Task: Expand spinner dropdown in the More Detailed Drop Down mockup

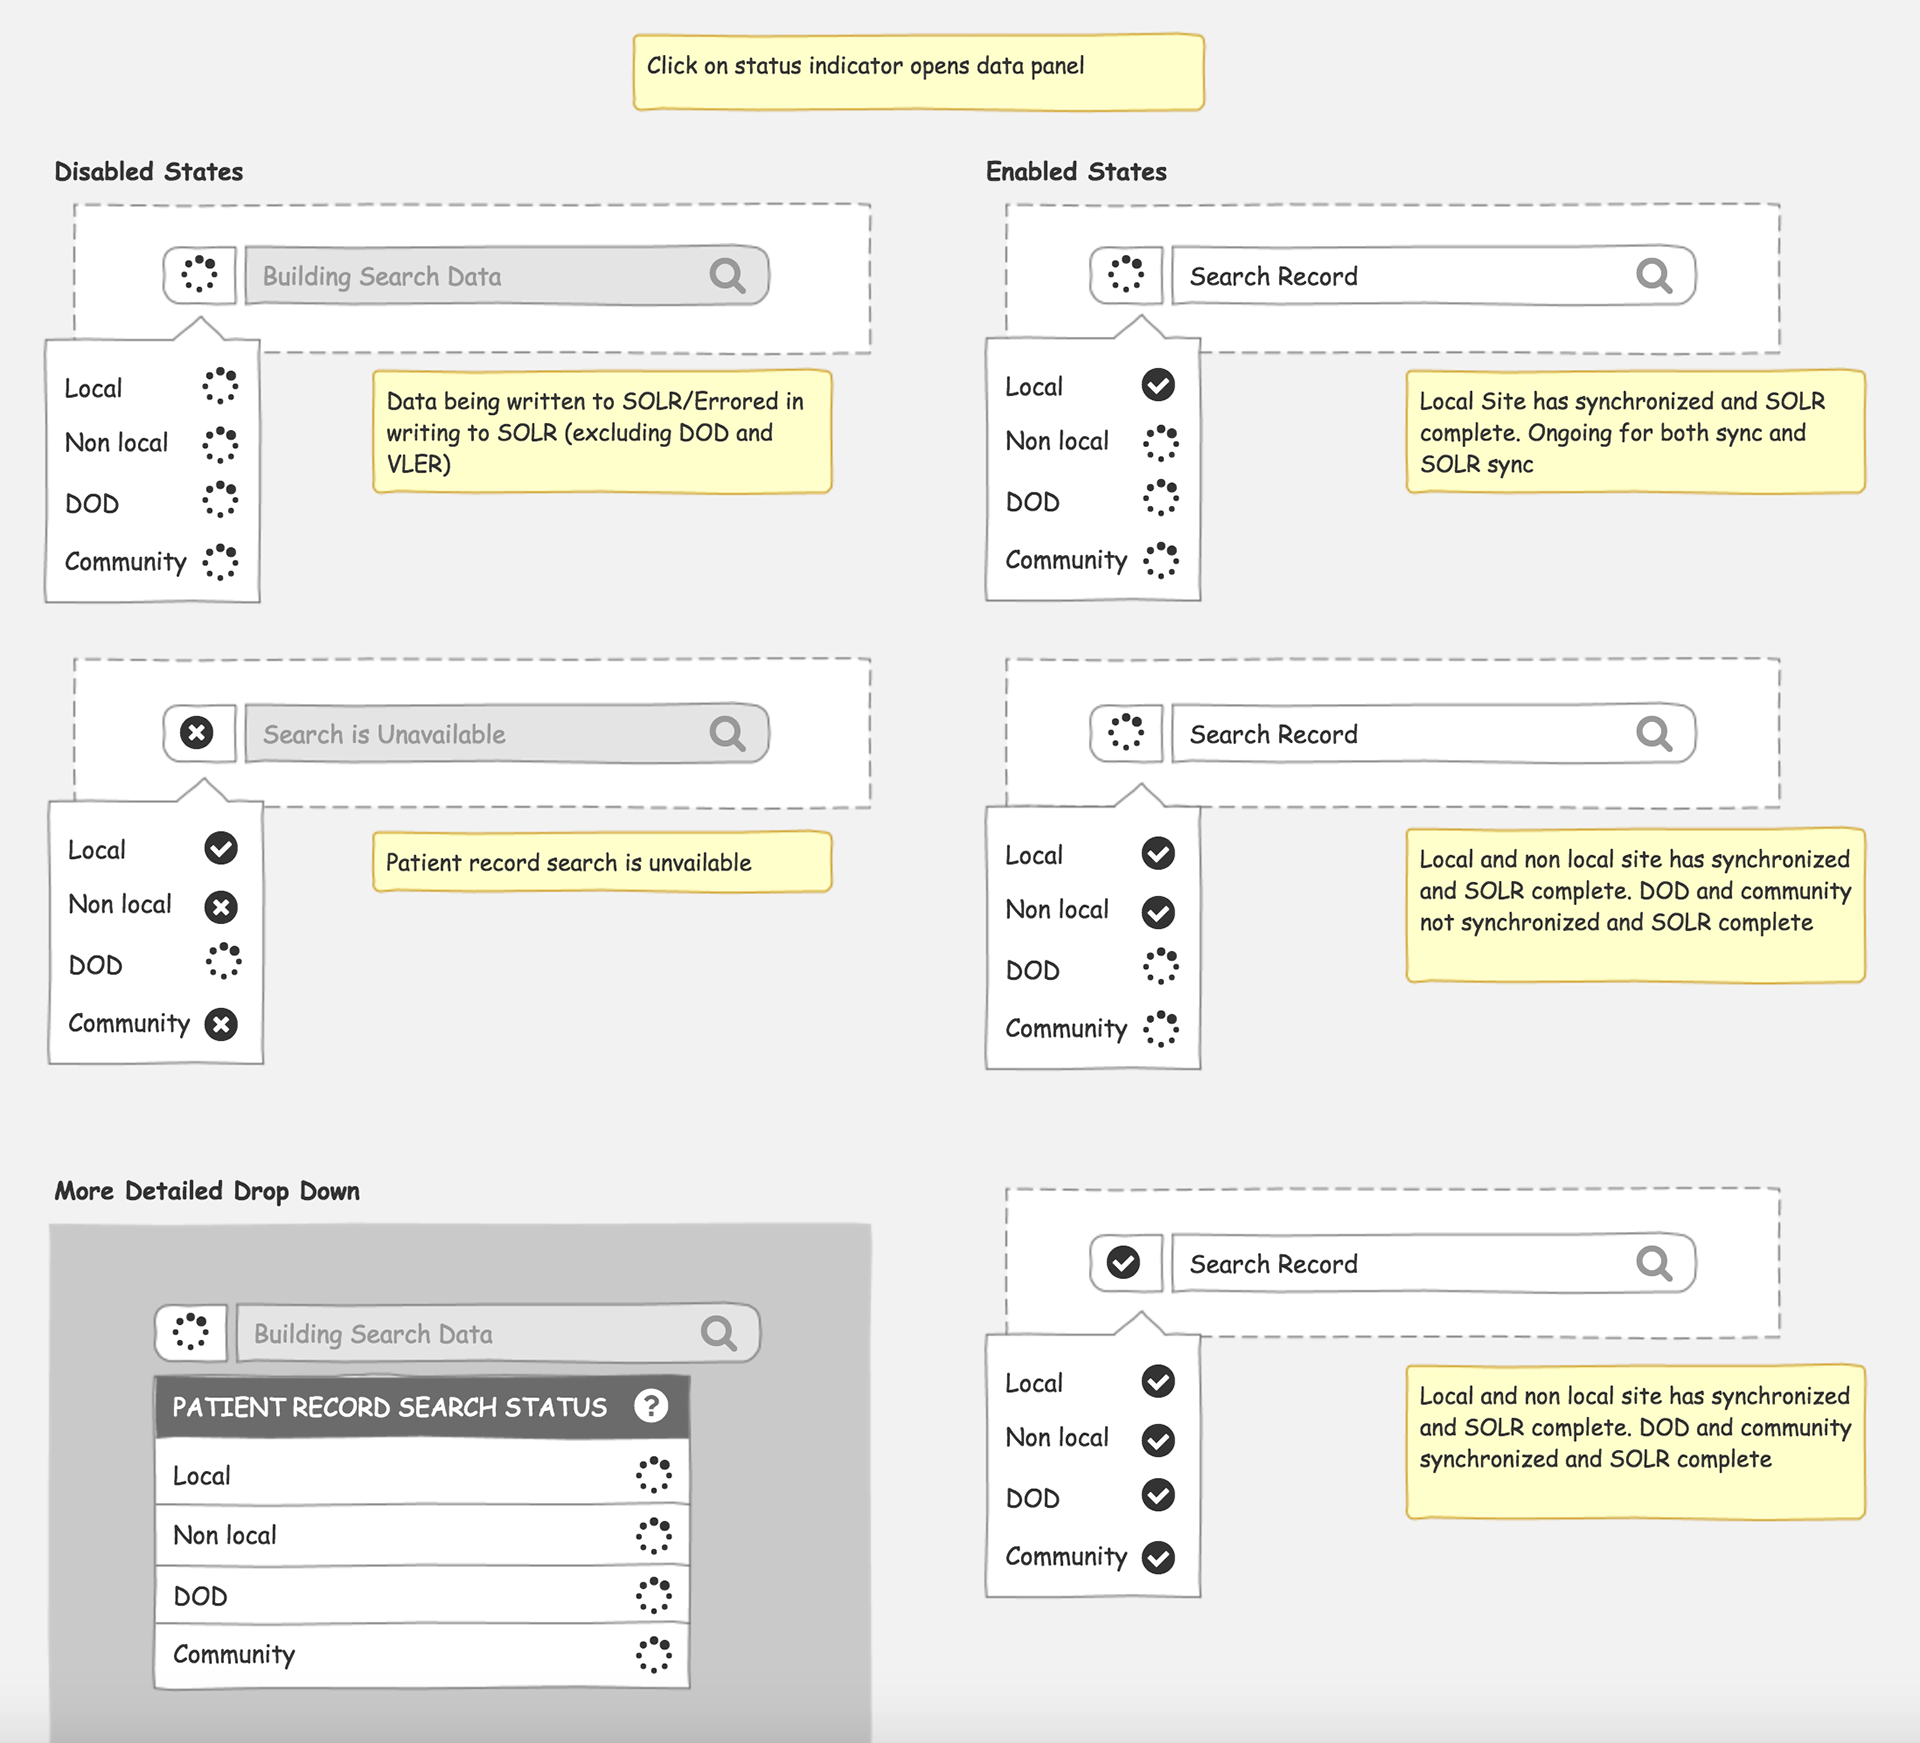Action: [x=190, y=1333]
